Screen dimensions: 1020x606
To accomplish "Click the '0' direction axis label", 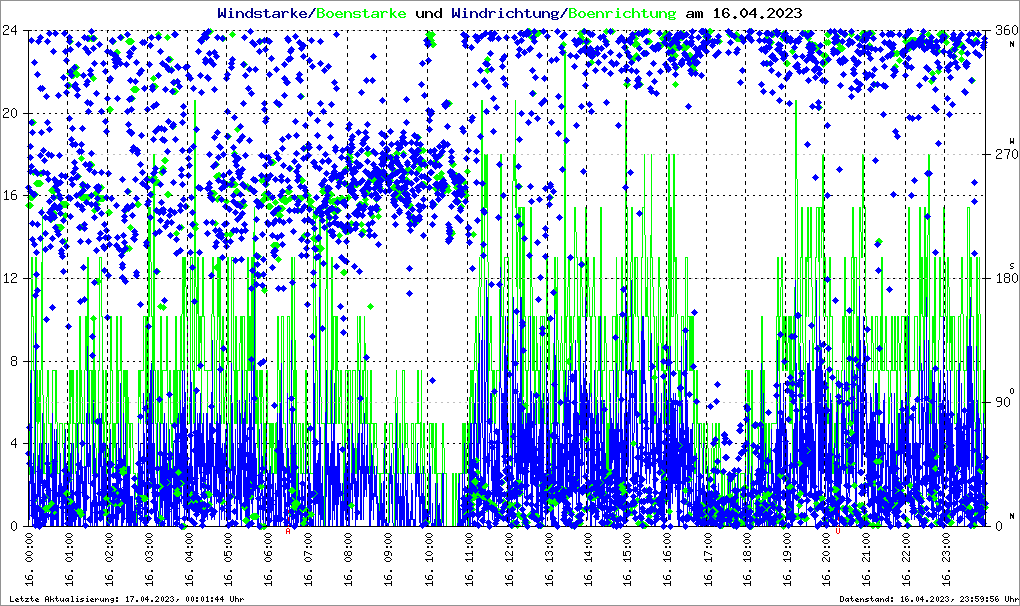I will 999,526.
